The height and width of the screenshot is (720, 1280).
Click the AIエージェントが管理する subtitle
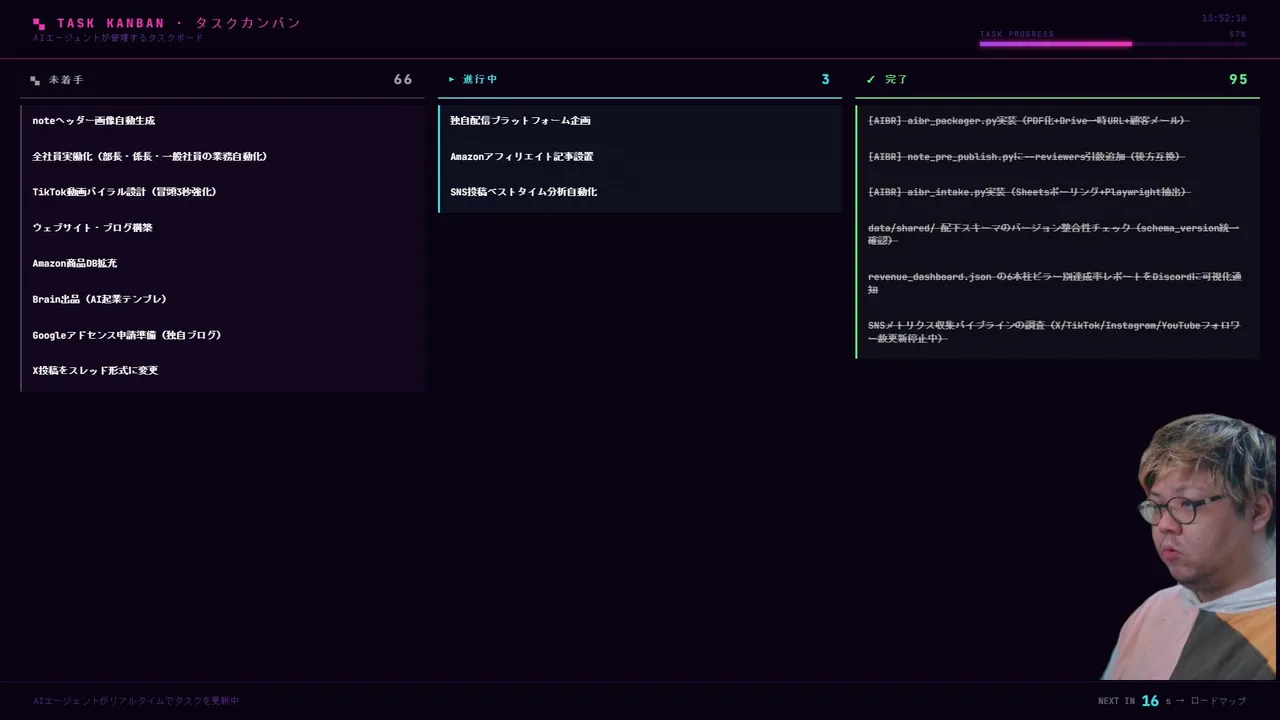coord(118,38)
